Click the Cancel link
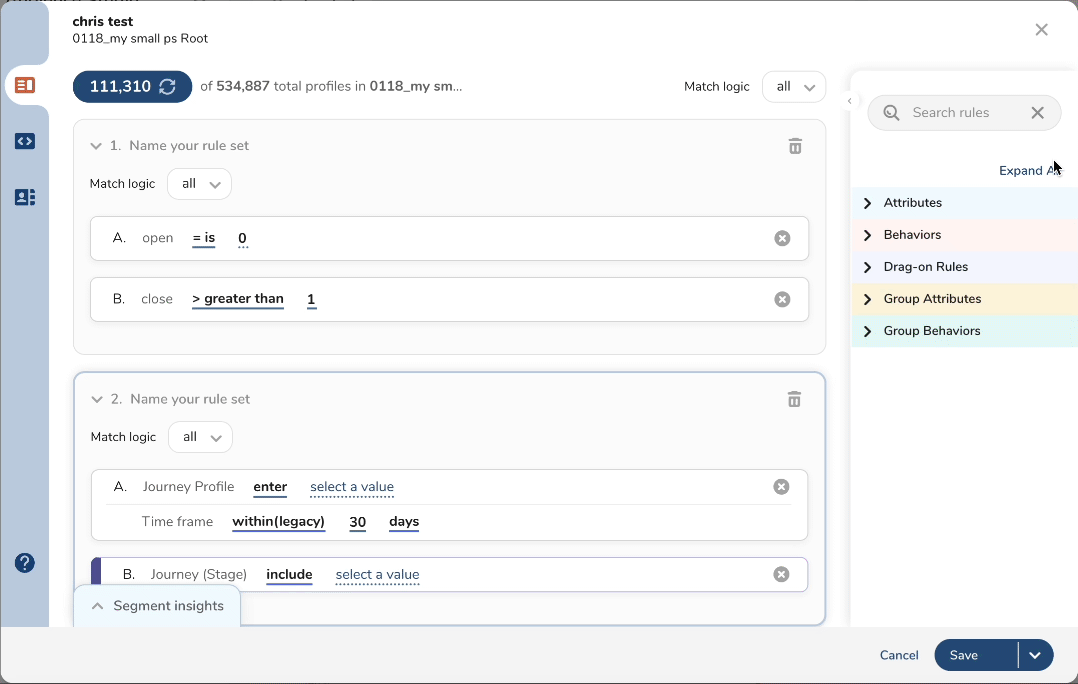This screenshot has width=1078, height=684. coord(899,655)
